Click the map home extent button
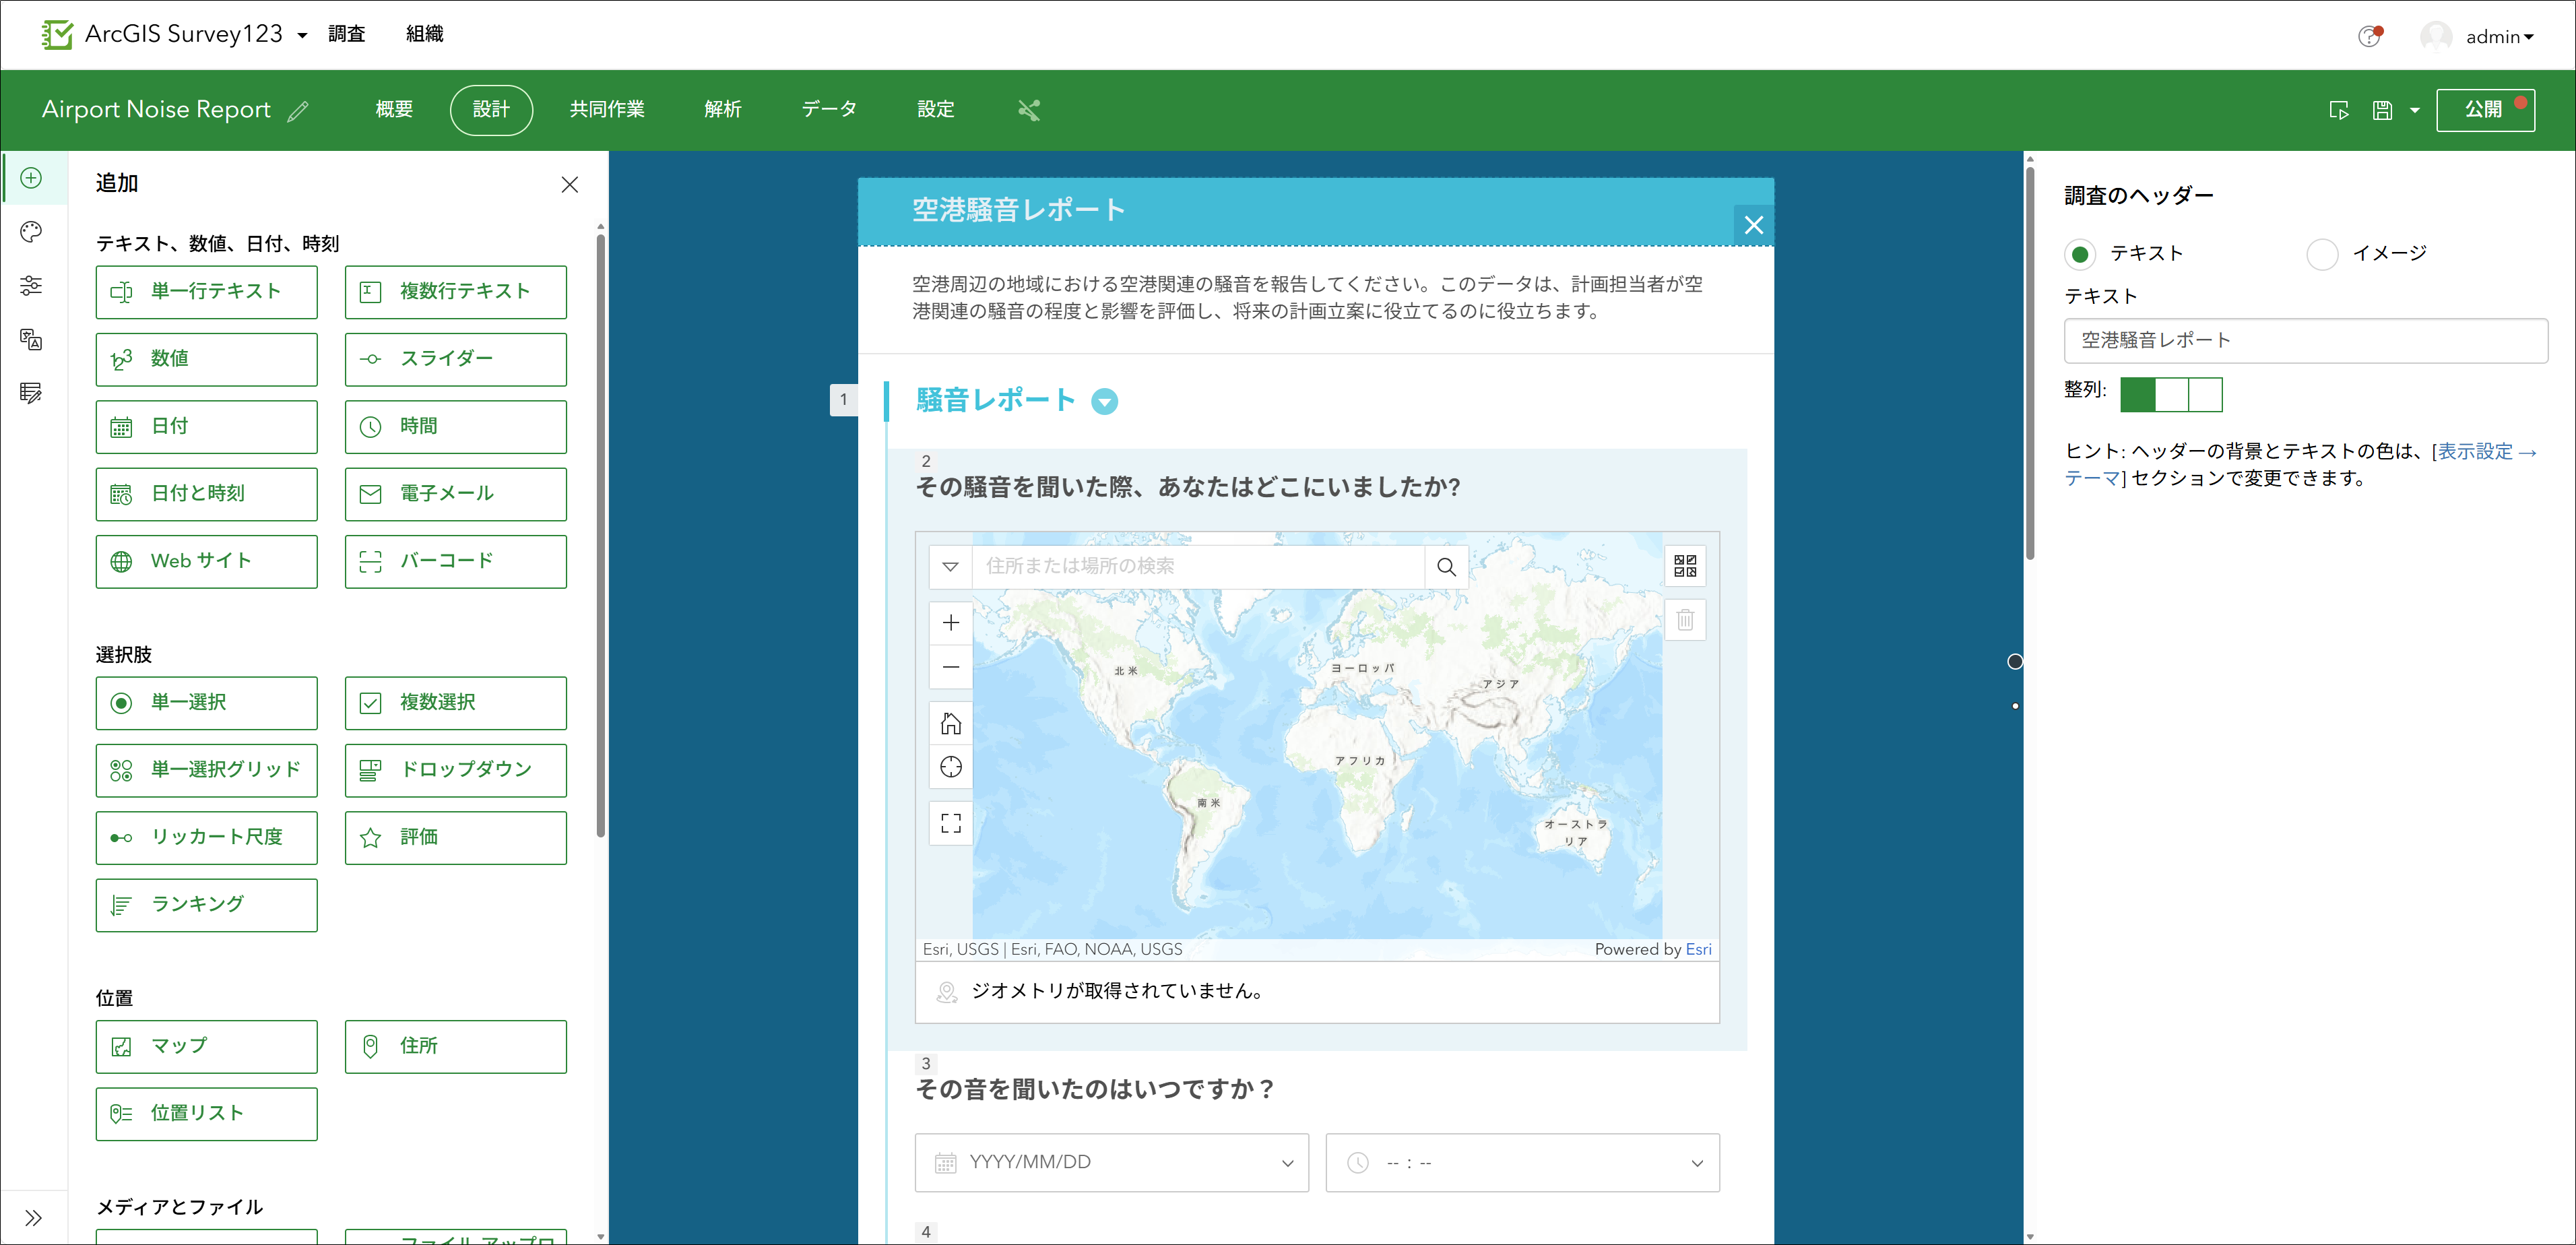The image size is (2576, 1245). tap(950, 723)
